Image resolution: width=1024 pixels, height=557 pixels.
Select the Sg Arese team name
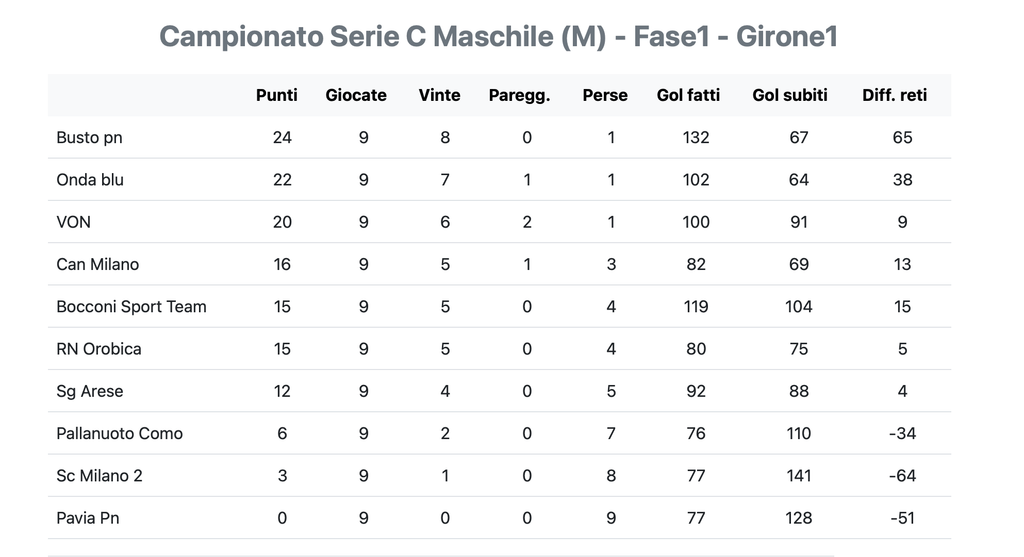[90, 391]
